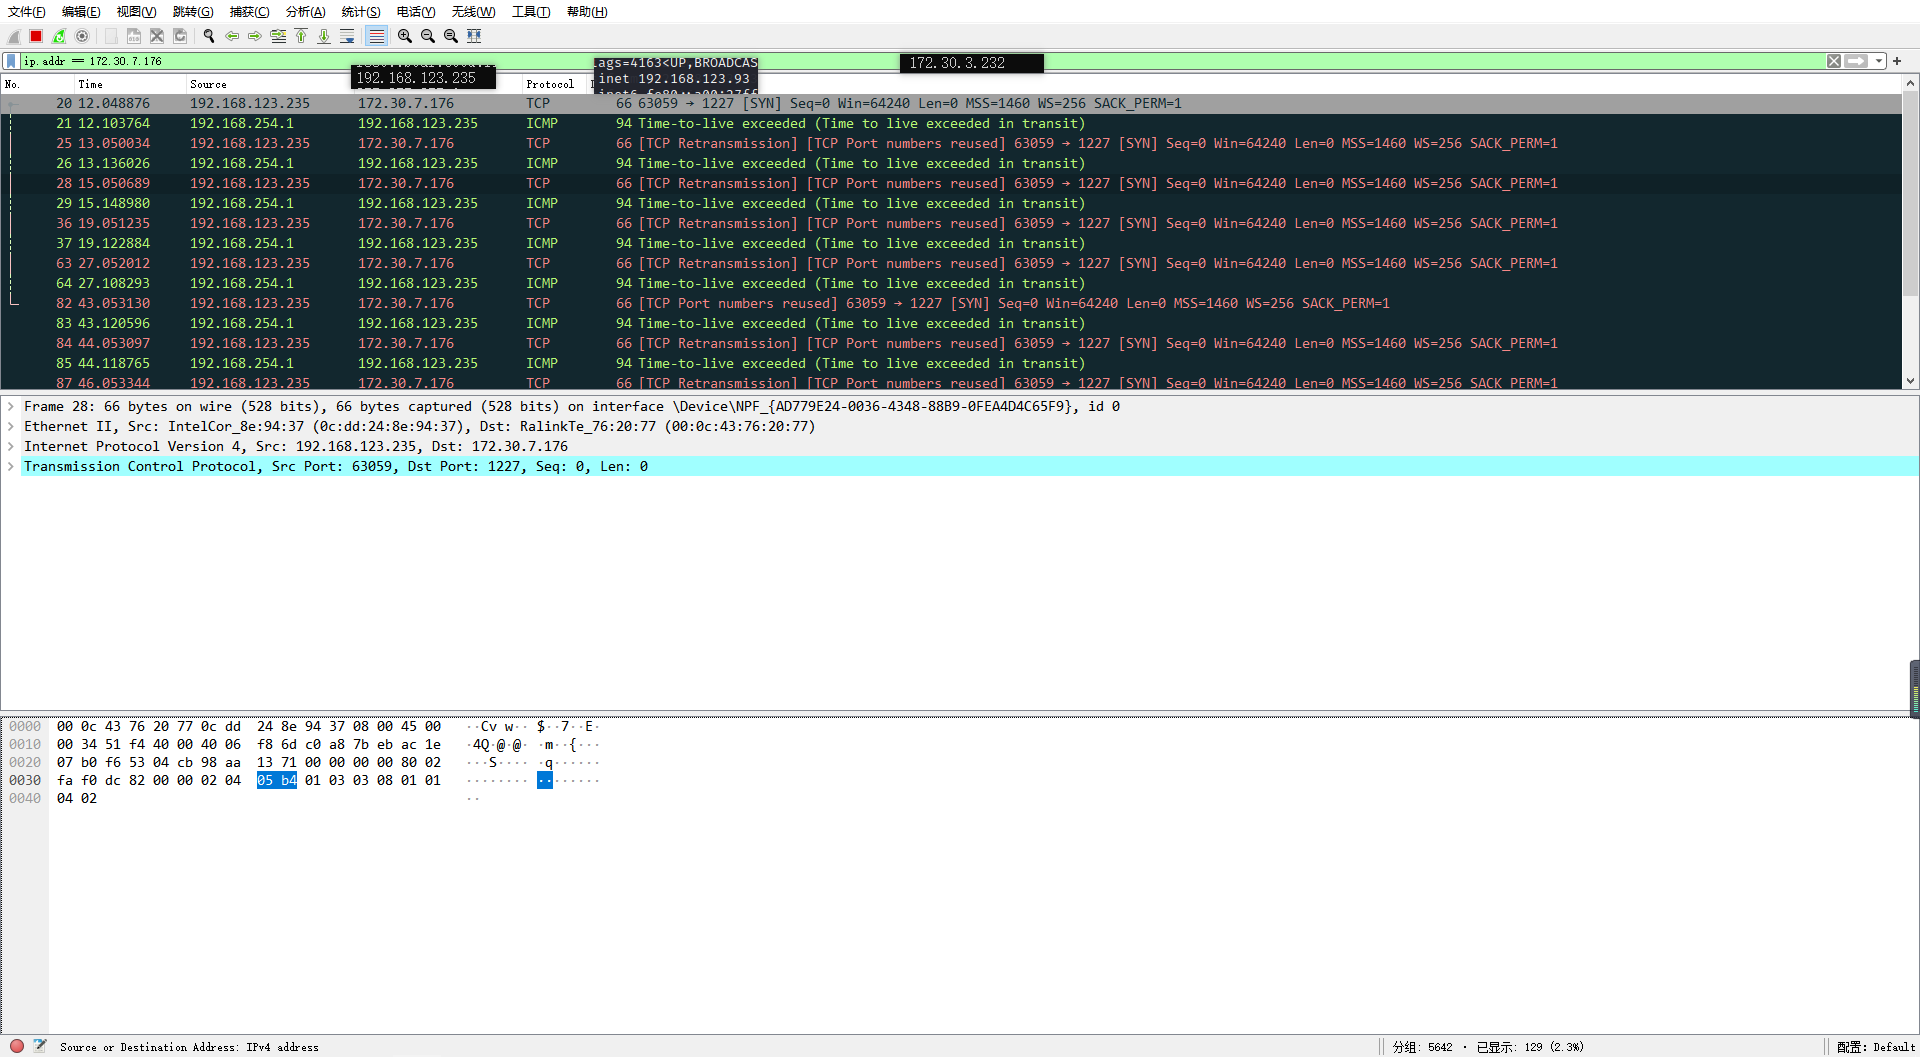Expand the Ethernet II details node
This screenshot has height=1057, width=1920.
(11, 427)
